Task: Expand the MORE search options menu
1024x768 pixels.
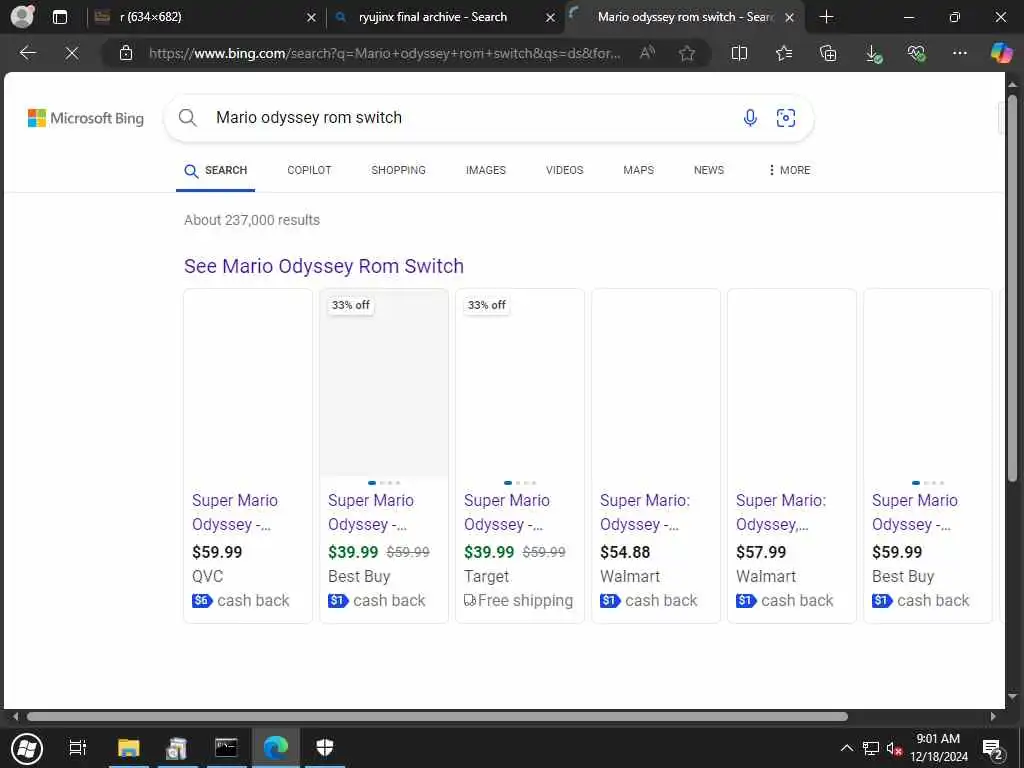Action: point(790,170)
